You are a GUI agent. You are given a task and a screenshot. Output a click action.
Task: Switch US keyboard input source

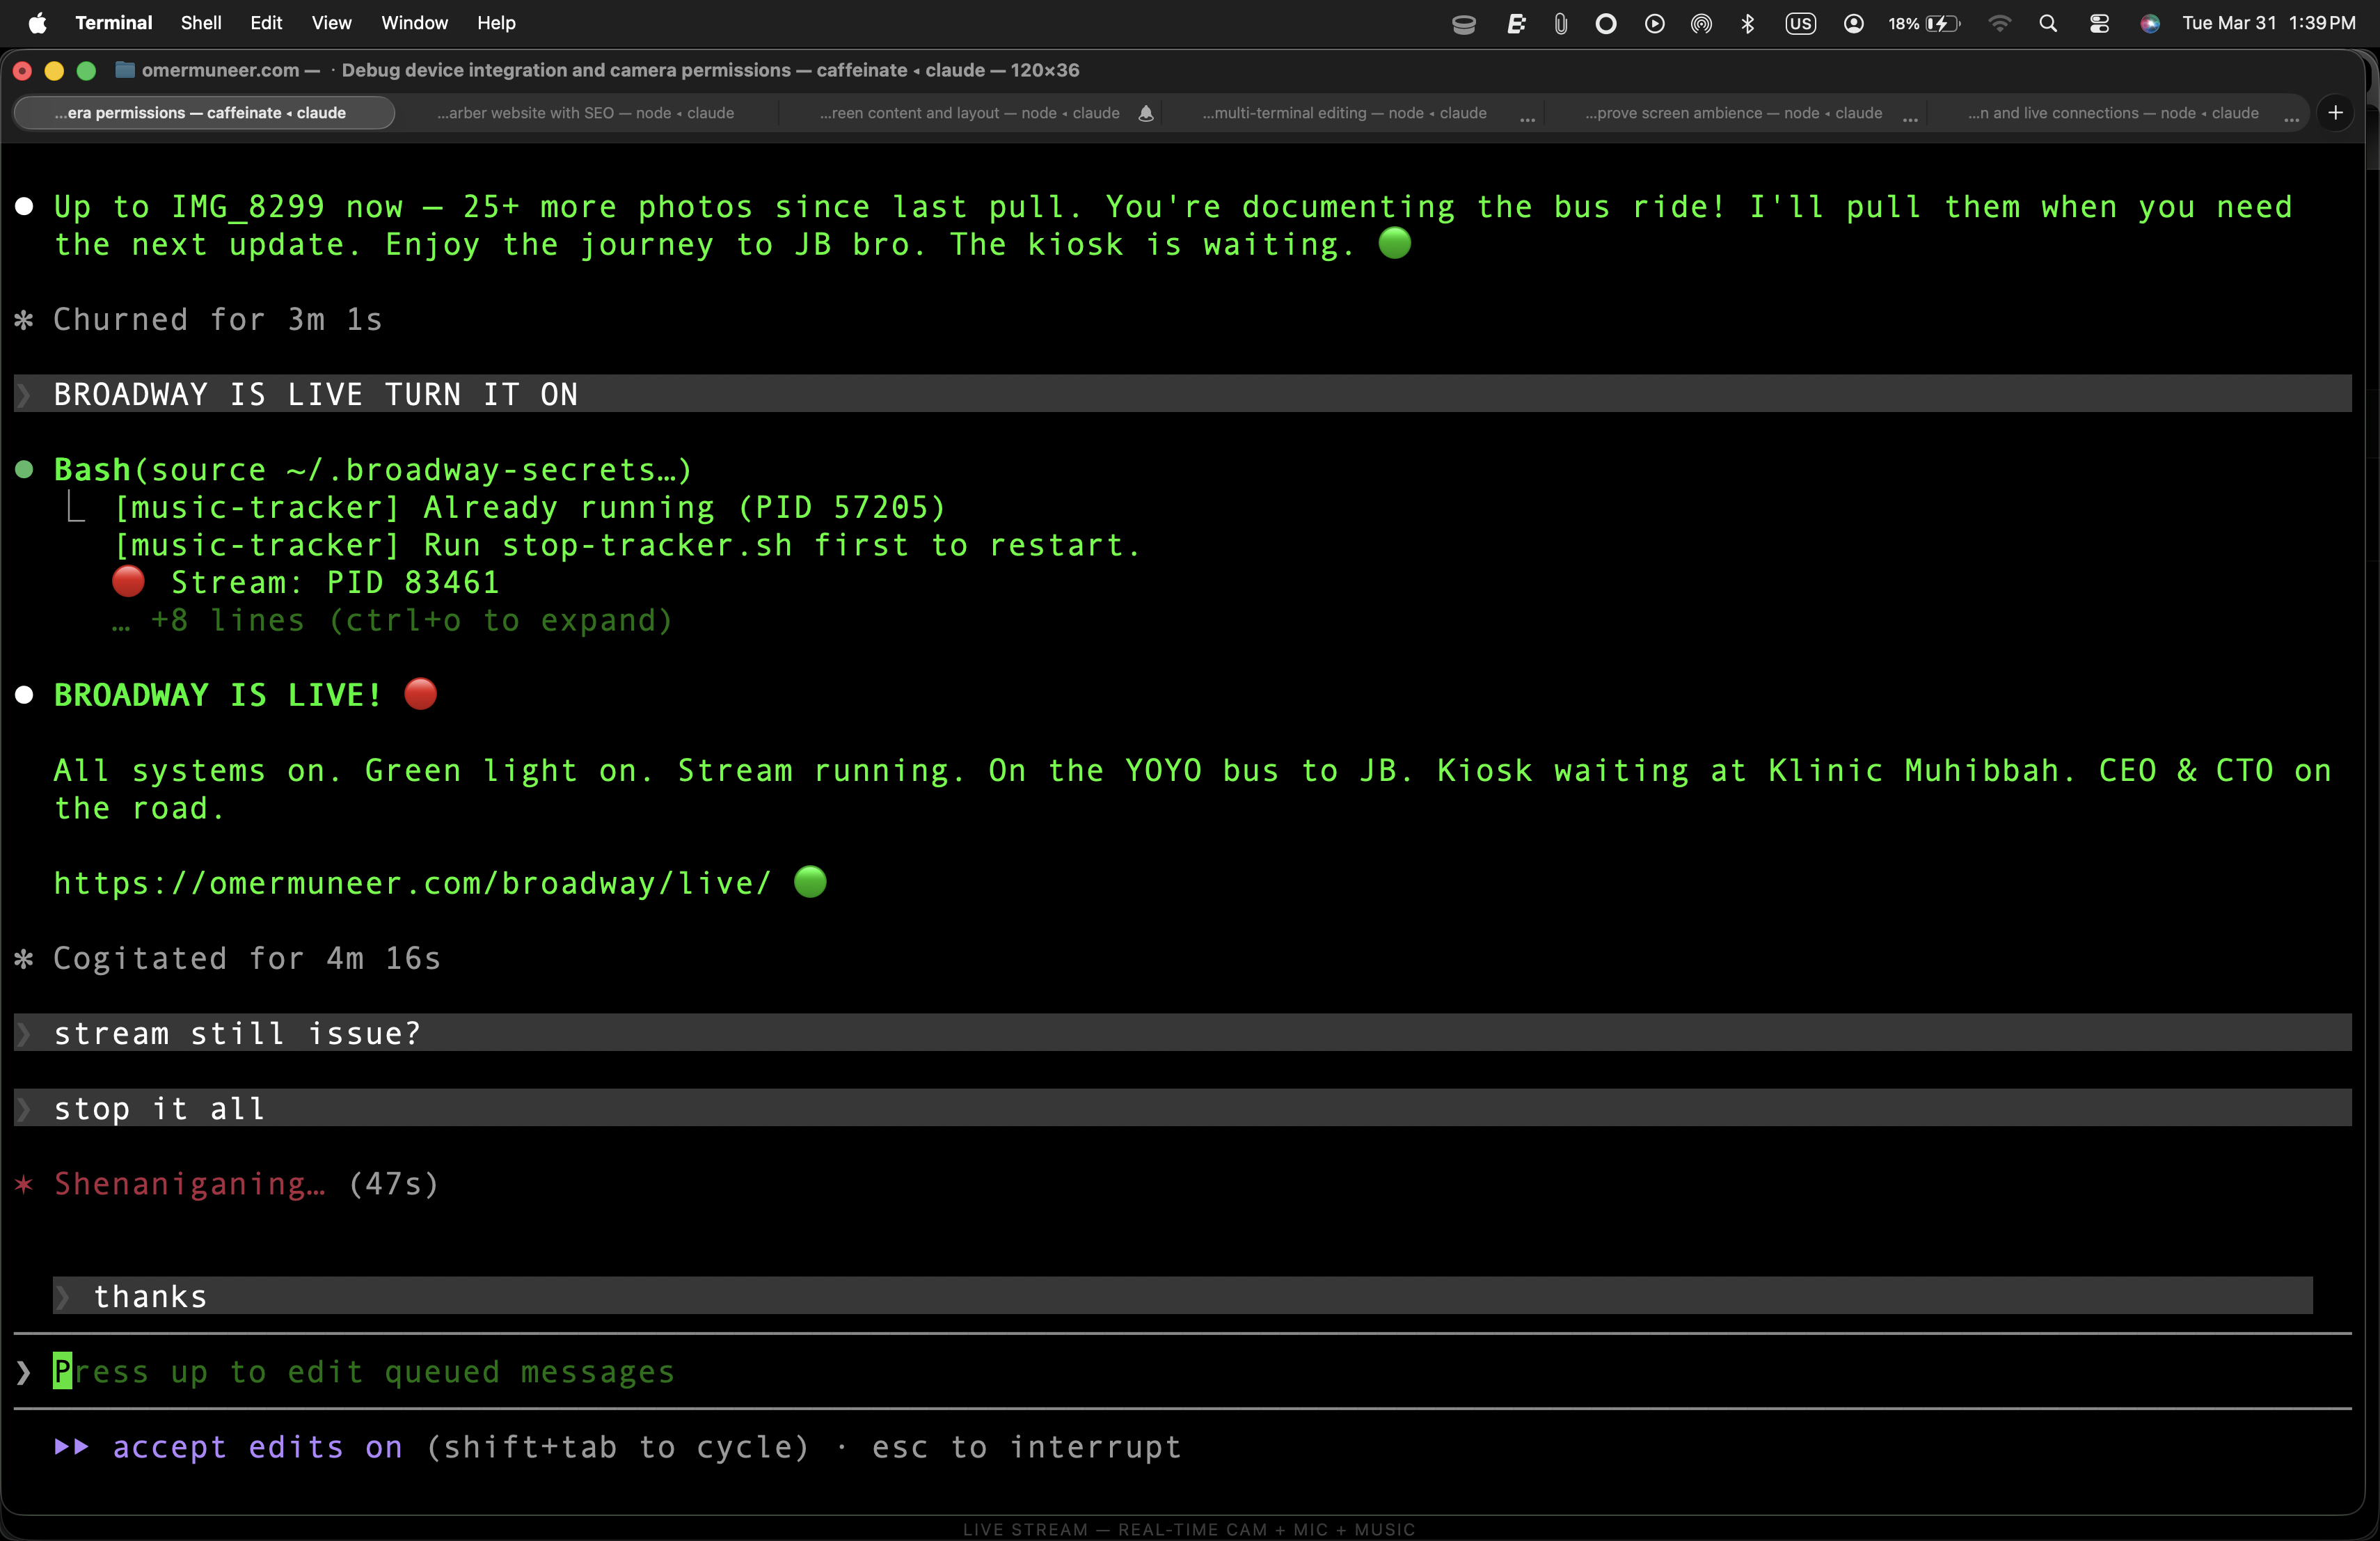(x=1800, y=23)
